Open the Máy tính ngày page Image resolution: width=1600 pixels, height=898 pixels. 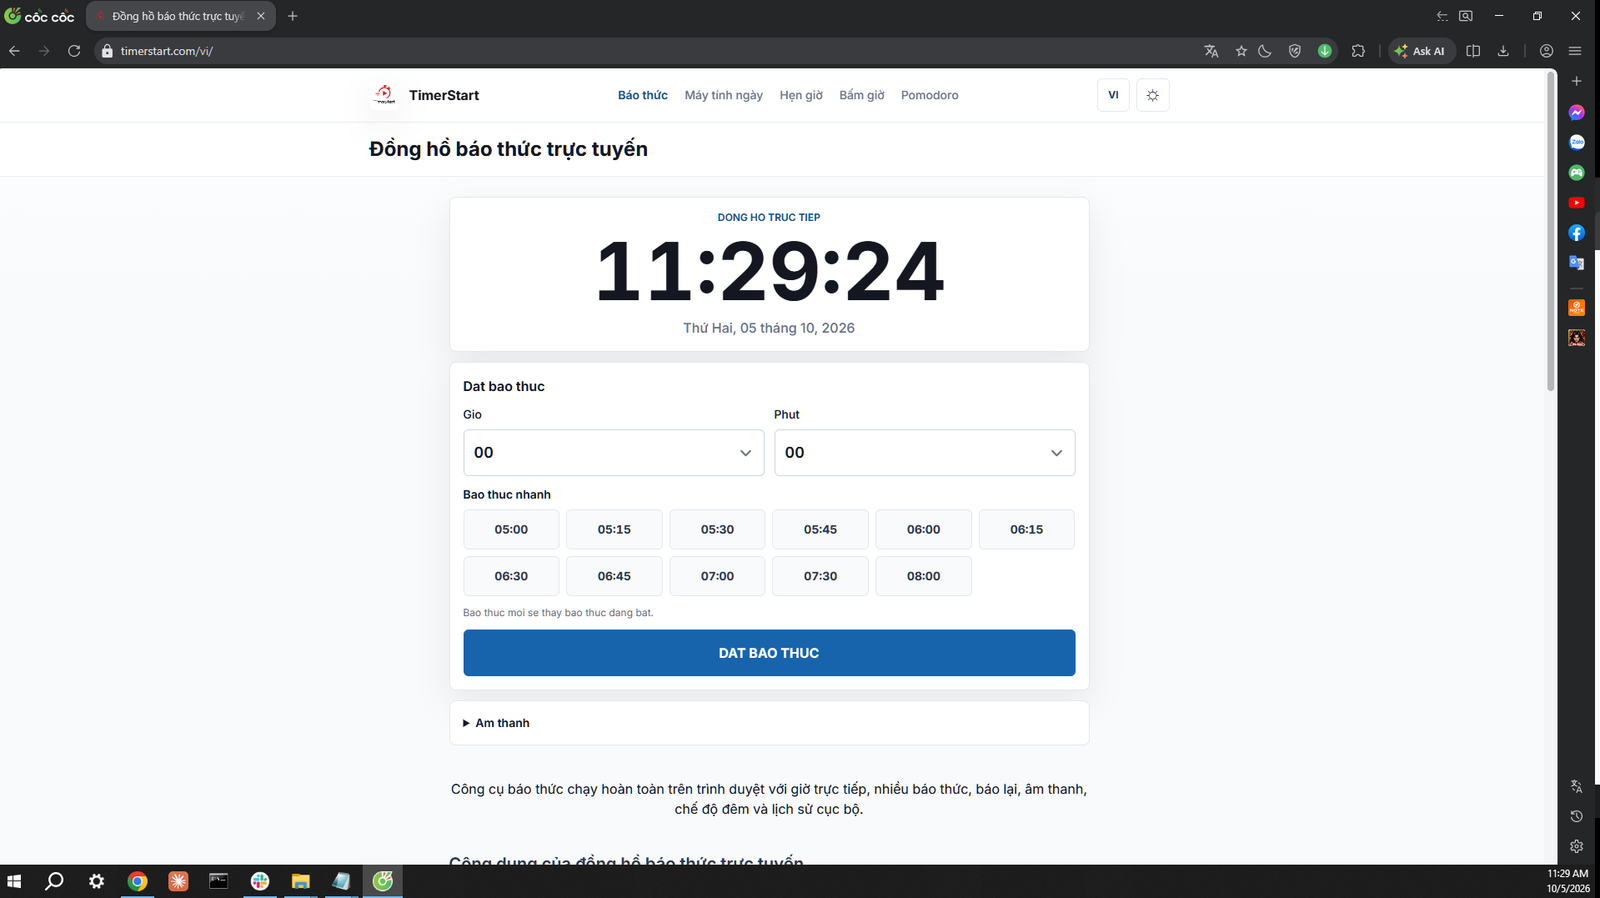click(724, 95)
